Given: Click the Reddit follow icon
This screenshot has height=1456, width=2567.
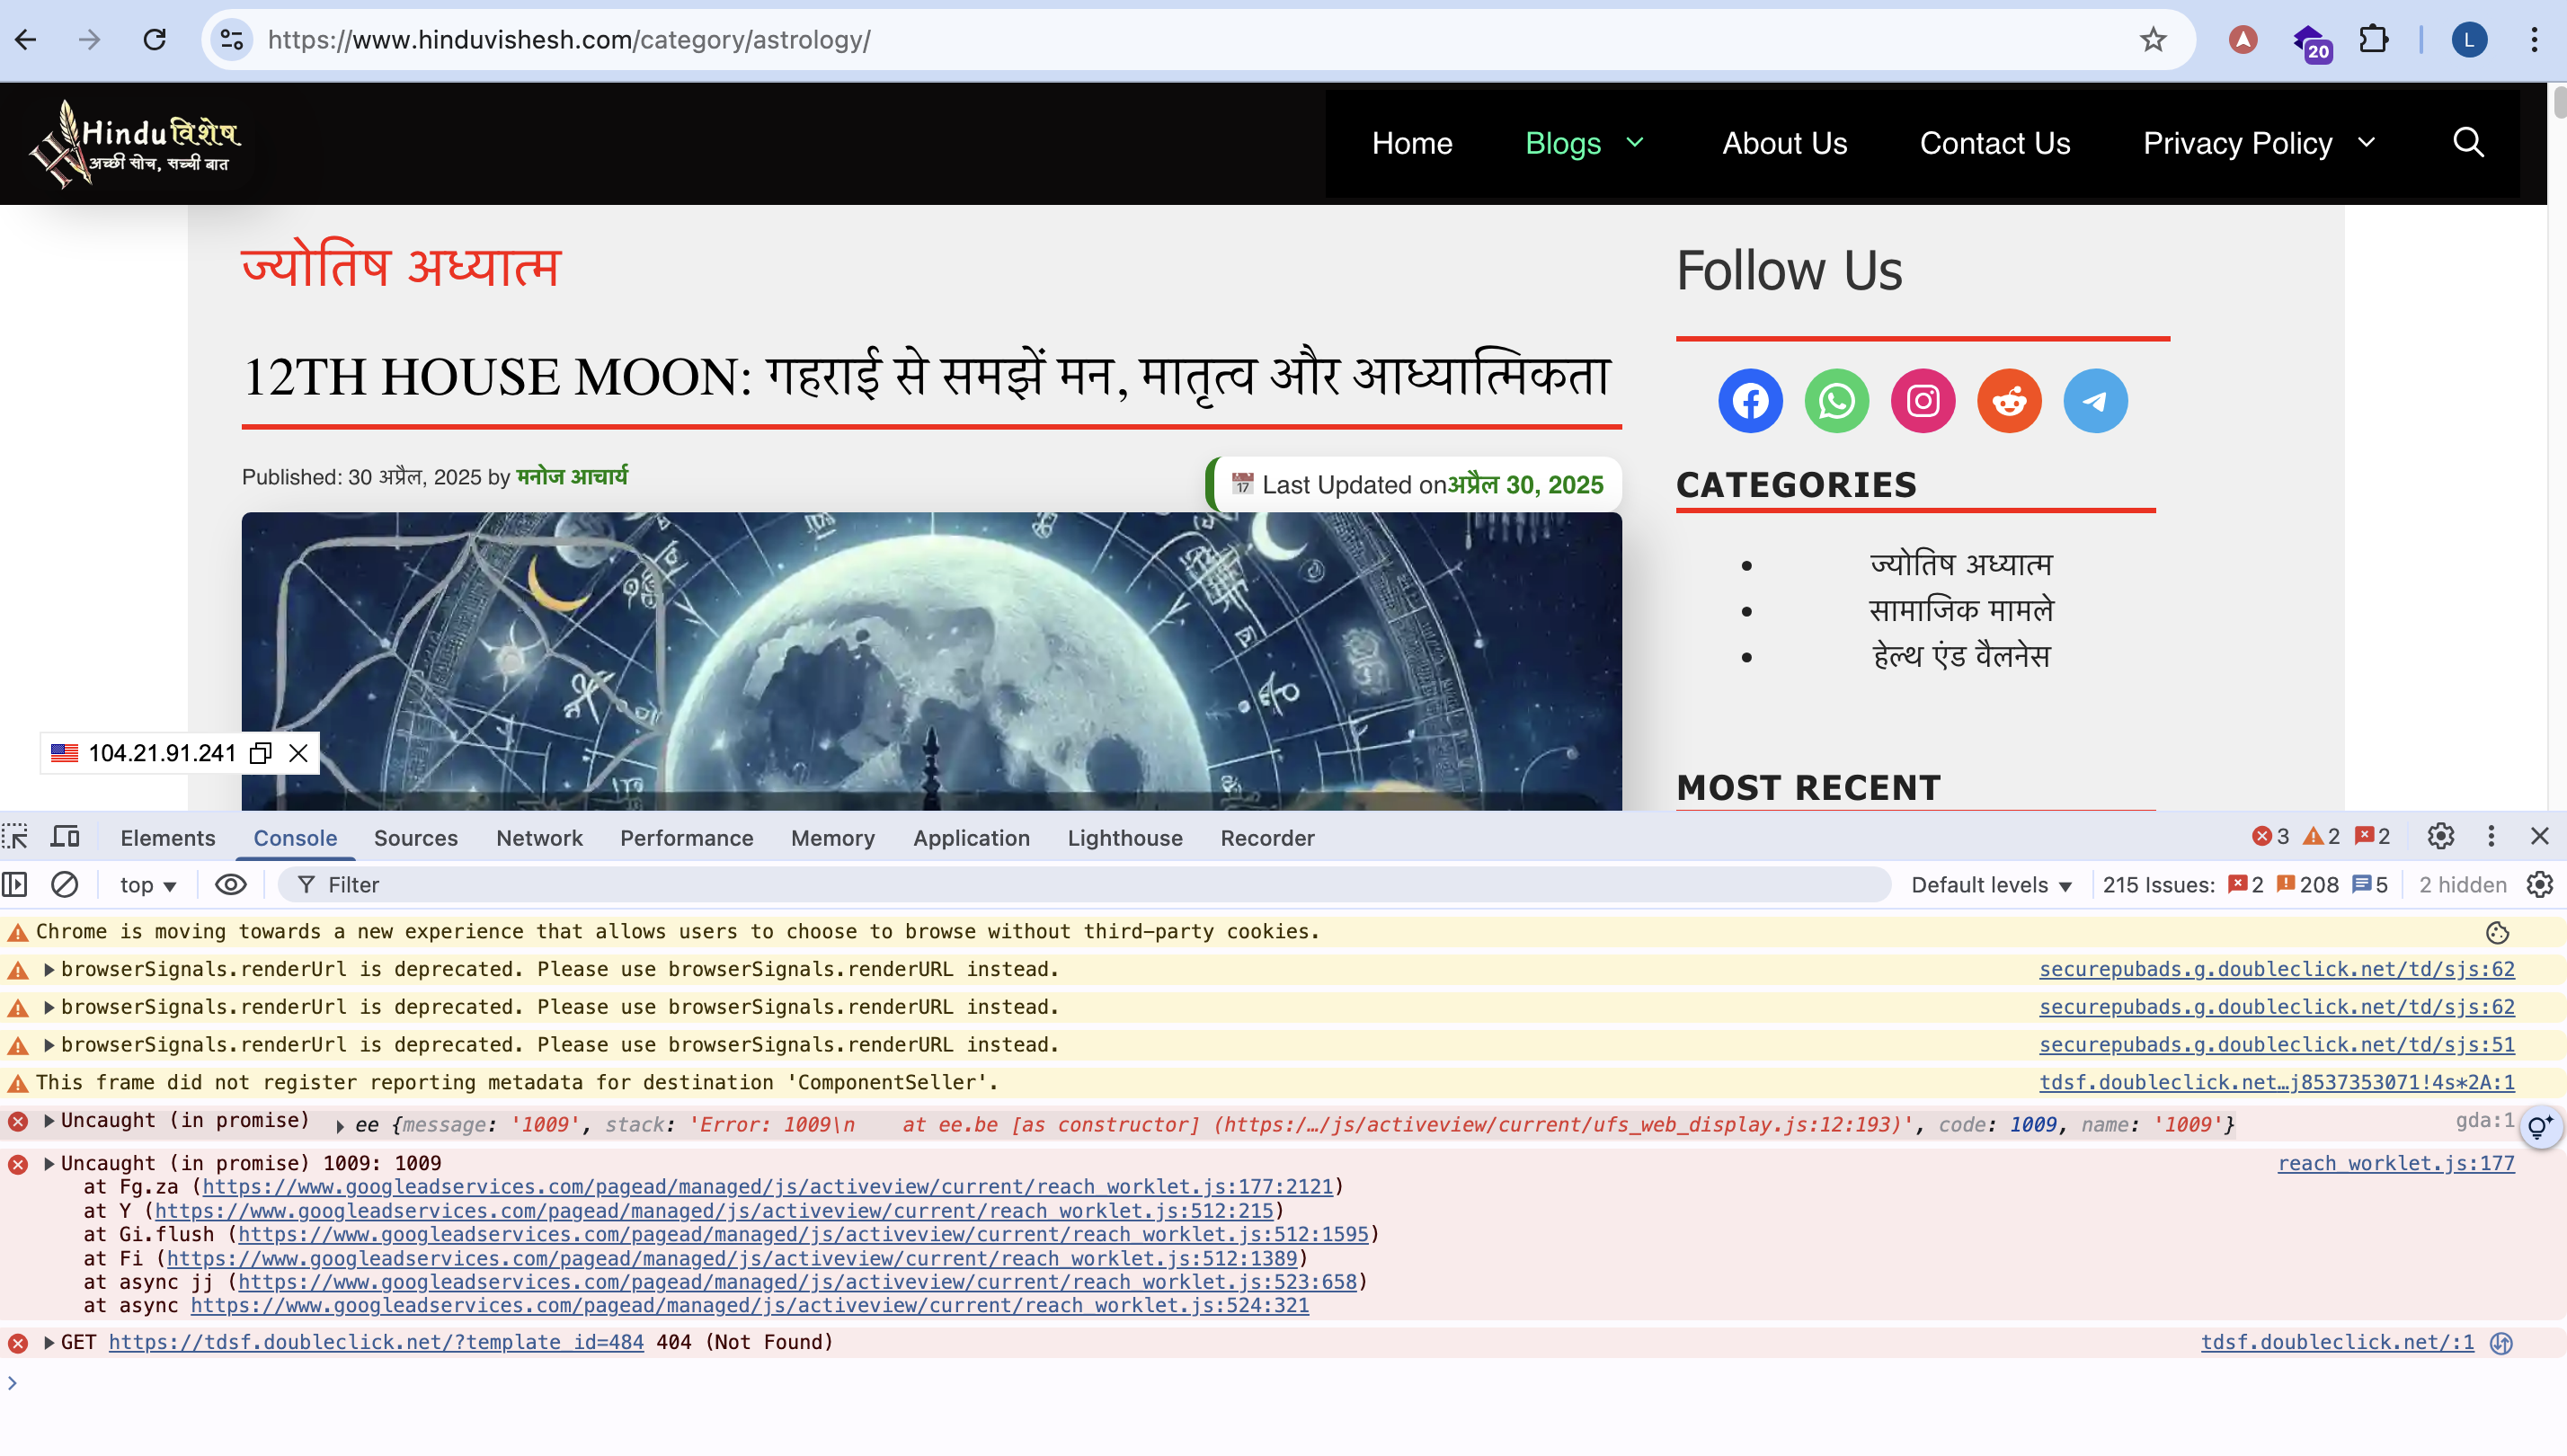Looking at the screenshot, I should coord(2009,401).
